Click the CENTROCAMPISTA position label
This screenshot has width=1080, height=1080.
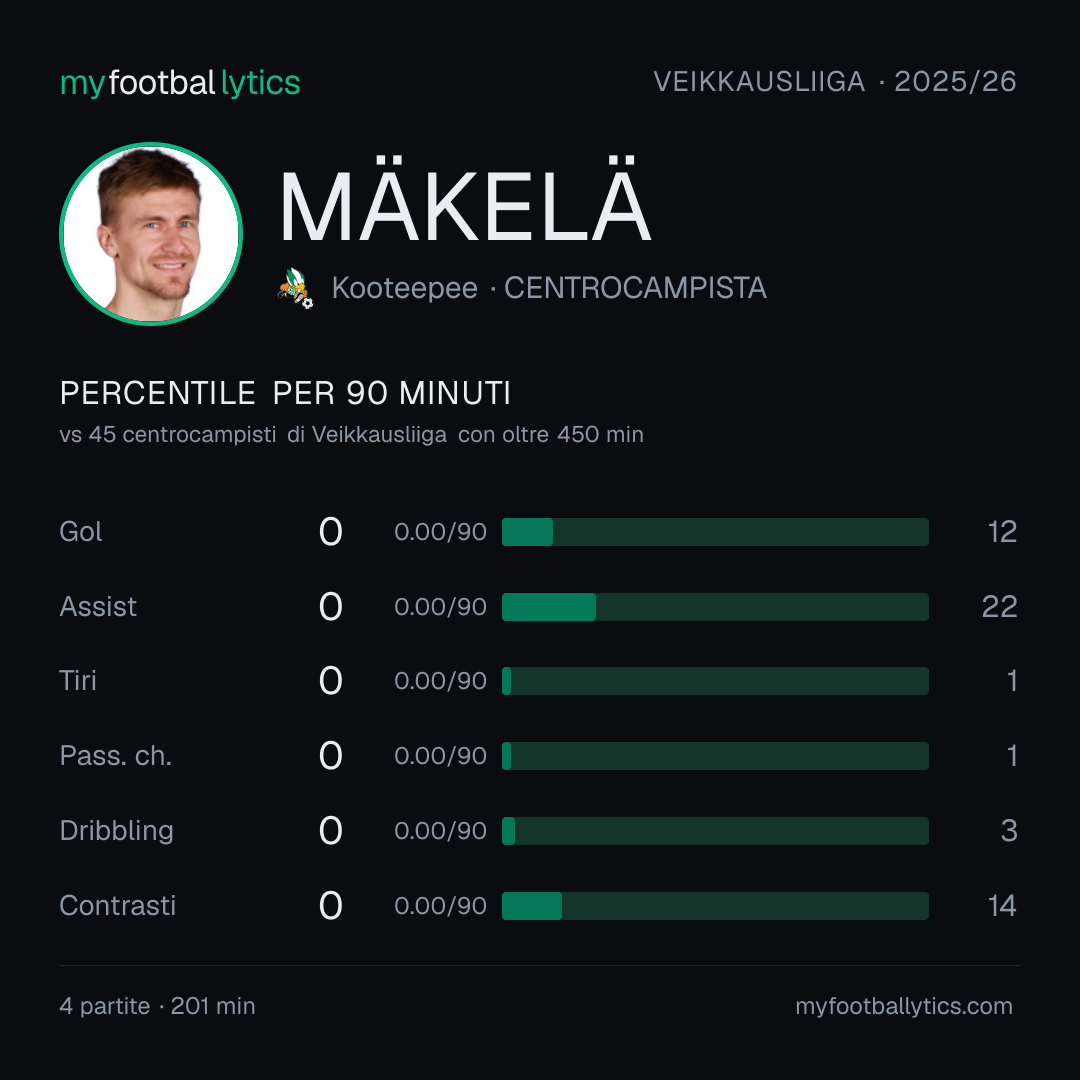pos(635,288)
